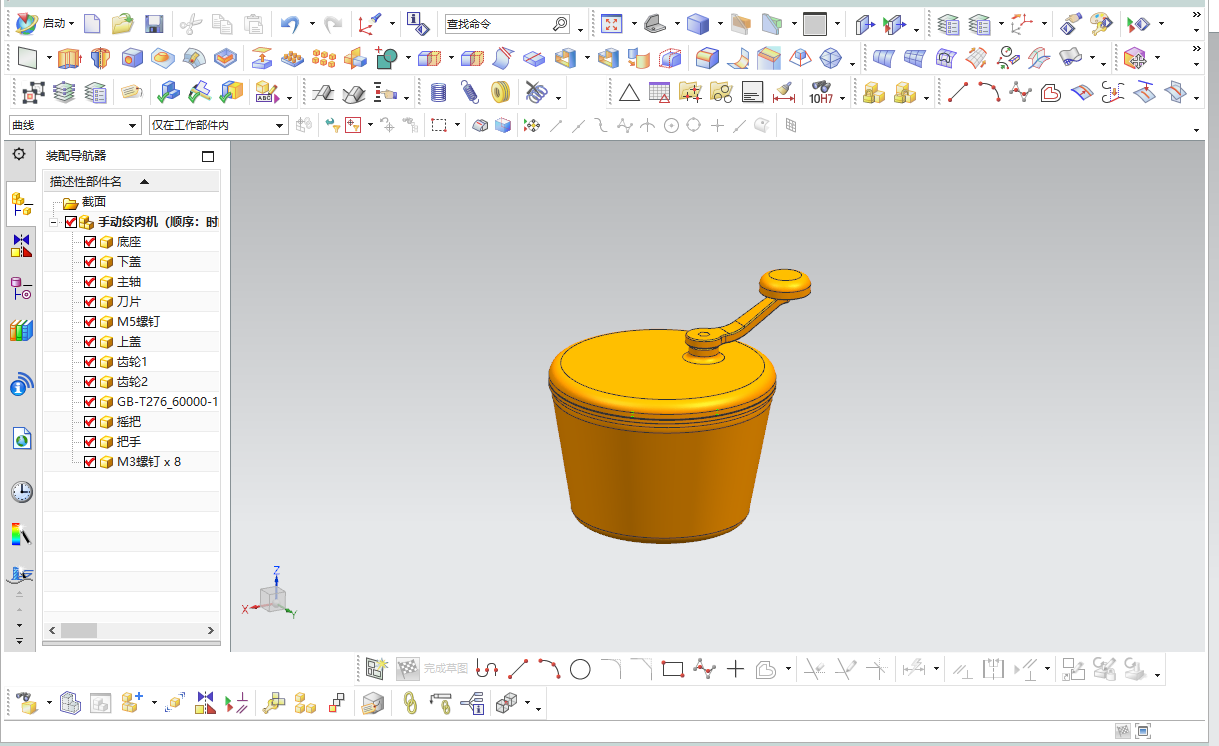This screenshot has width=1219, height=746.
Task: Click the Revolve feature icon
Action: 100,59
